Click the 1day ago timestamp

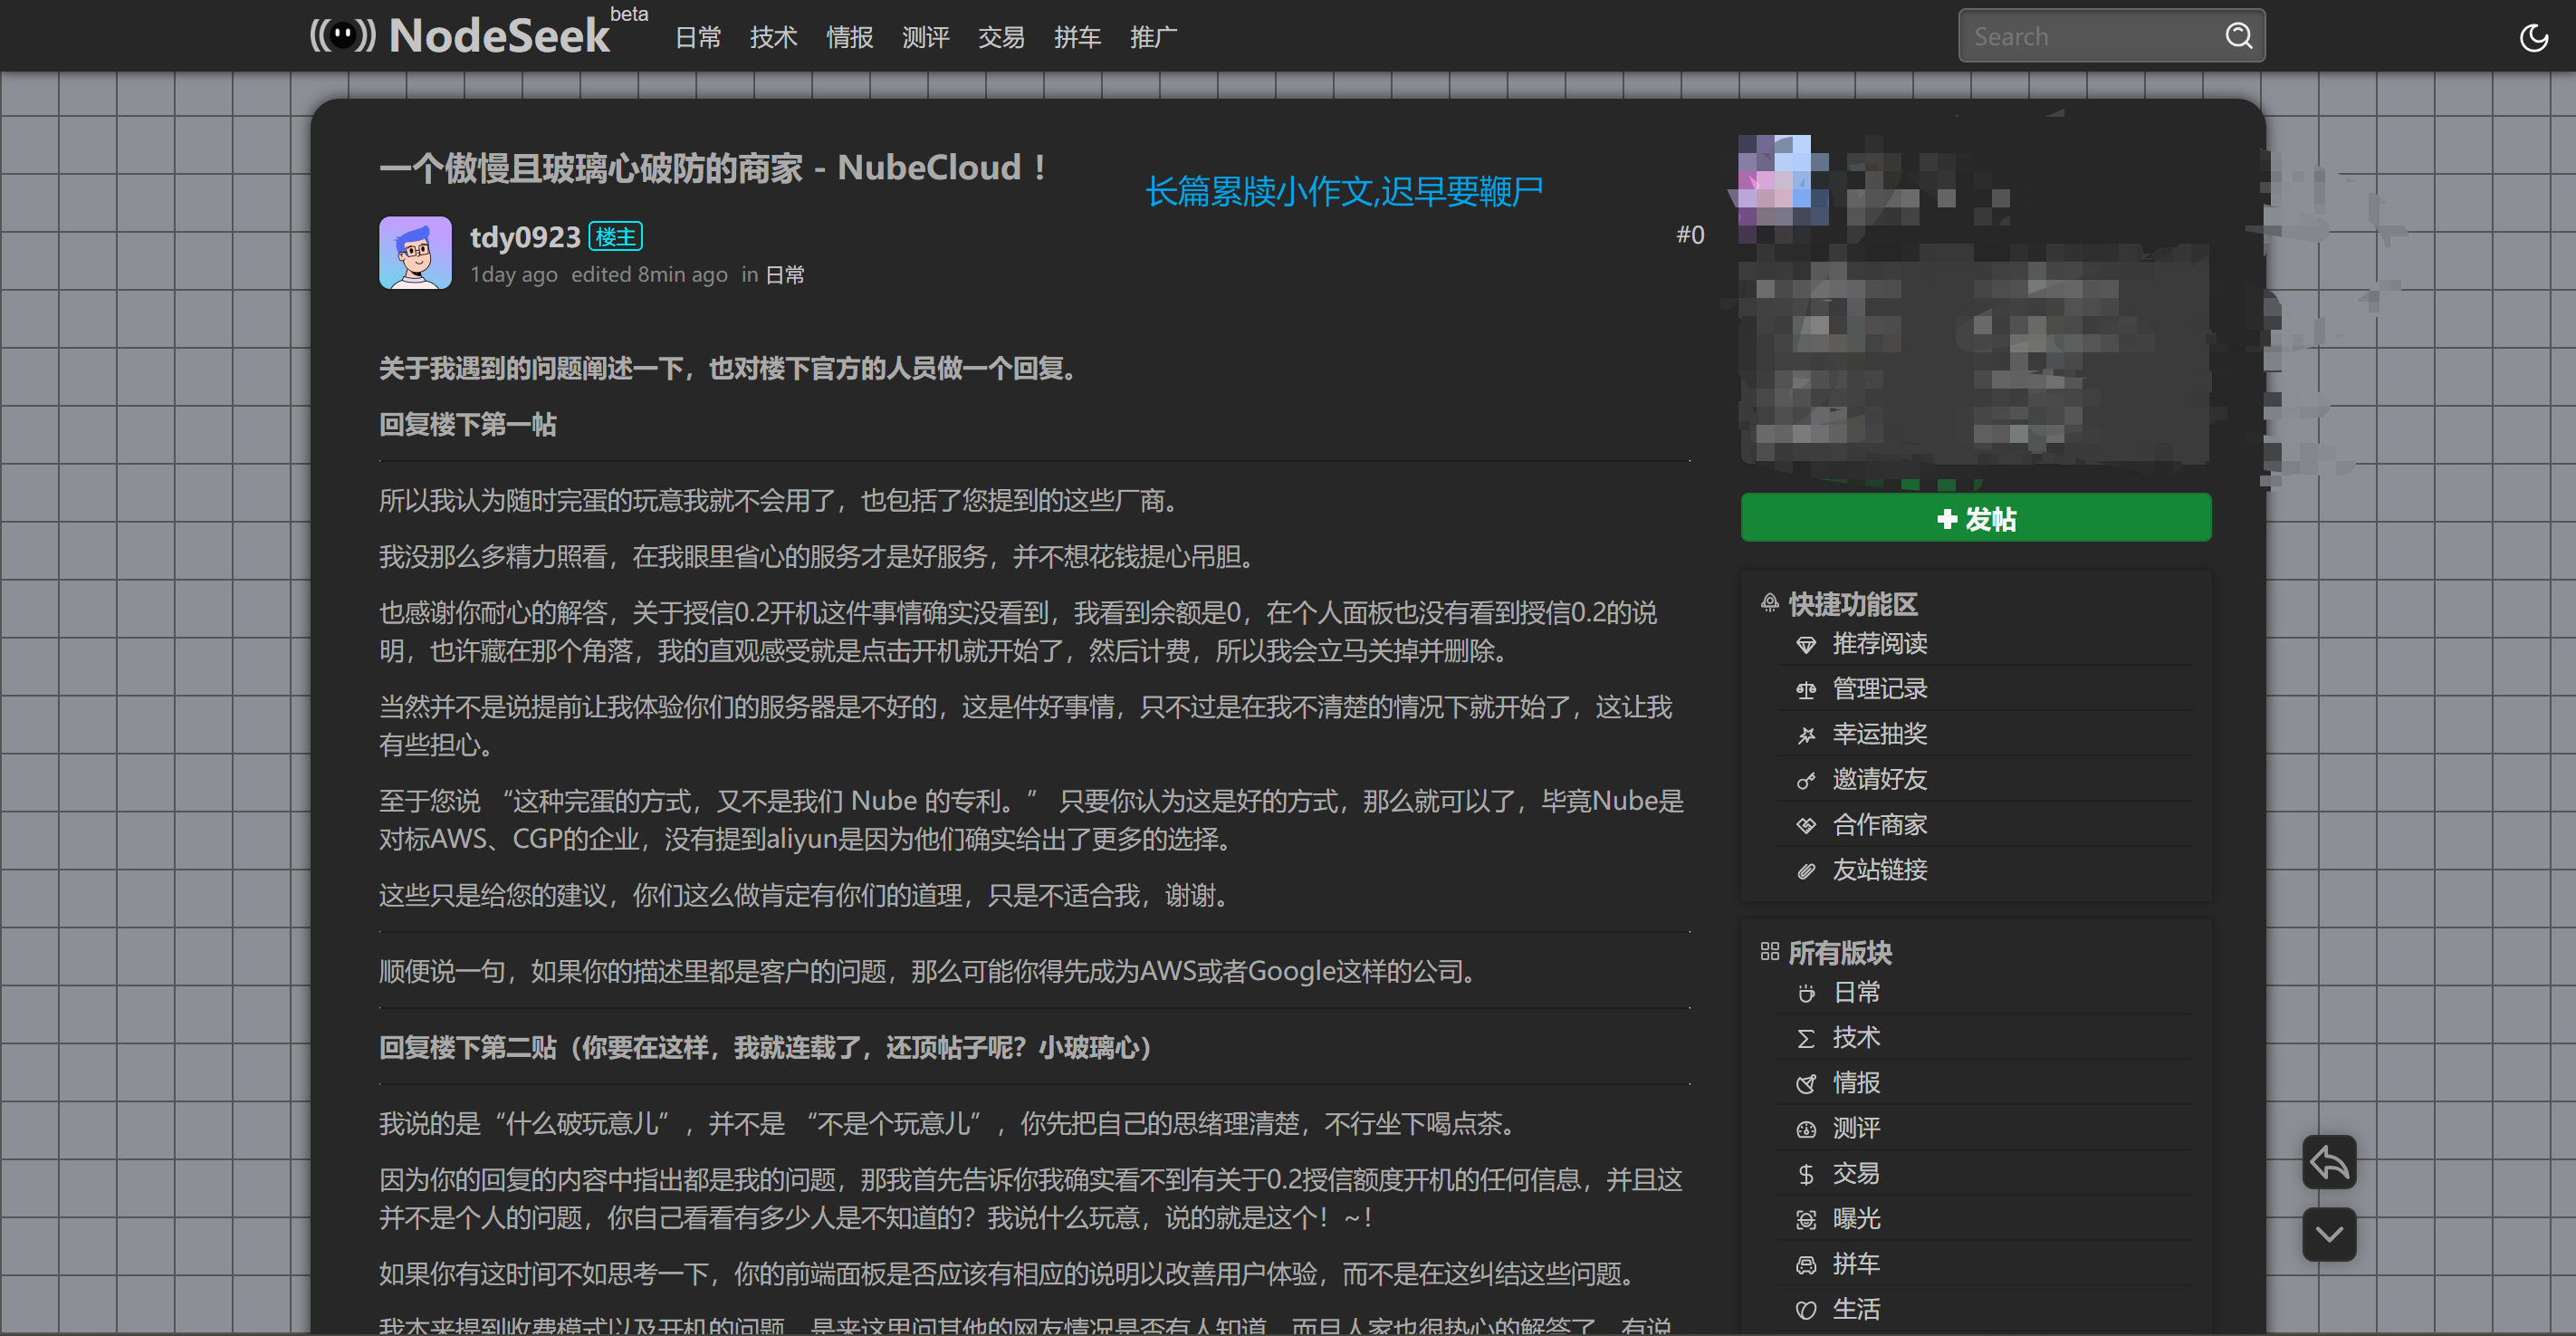(x=514, y=275)
